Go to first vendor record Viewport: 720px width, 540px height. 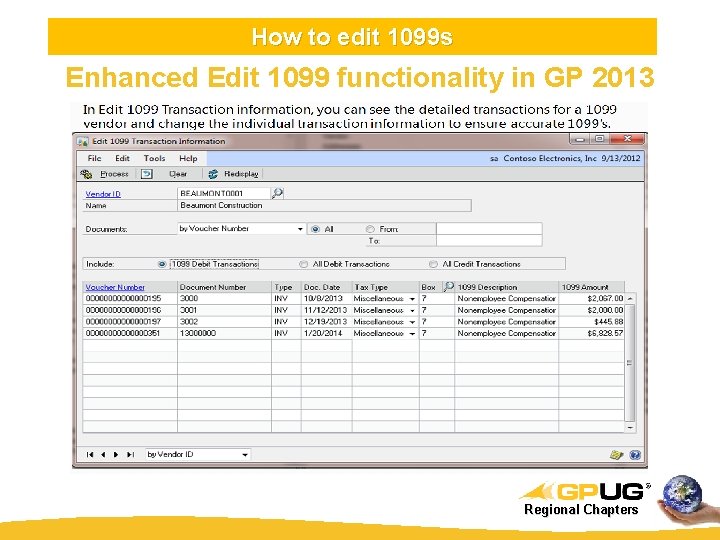click(90, 455)
